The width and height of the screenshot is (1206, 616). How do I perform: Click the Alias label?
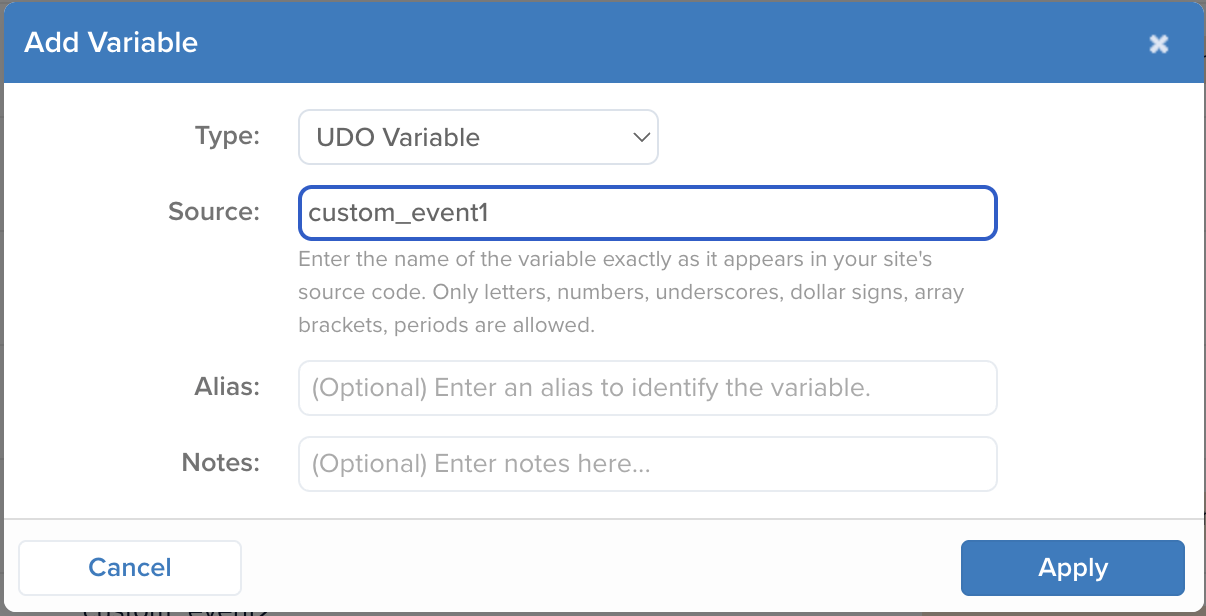[227, 387]
